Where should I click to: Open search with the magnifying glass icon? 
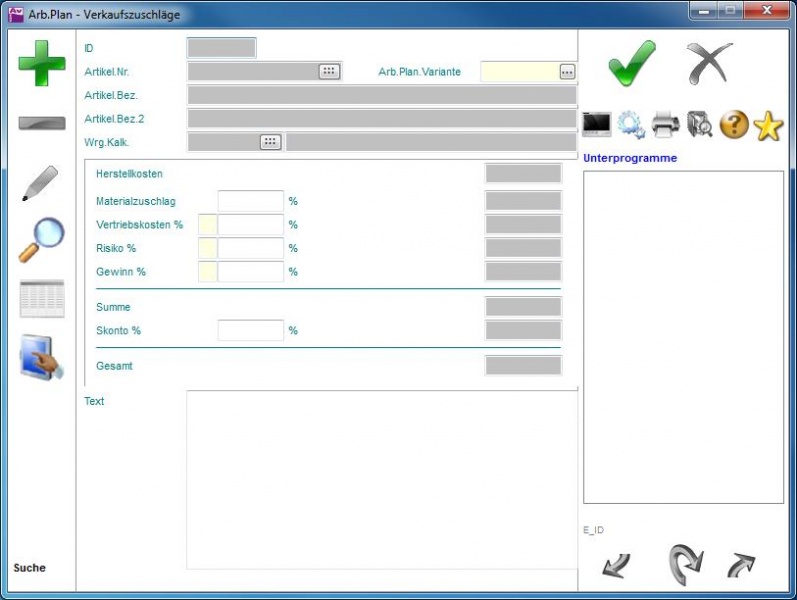pos(41,240)
